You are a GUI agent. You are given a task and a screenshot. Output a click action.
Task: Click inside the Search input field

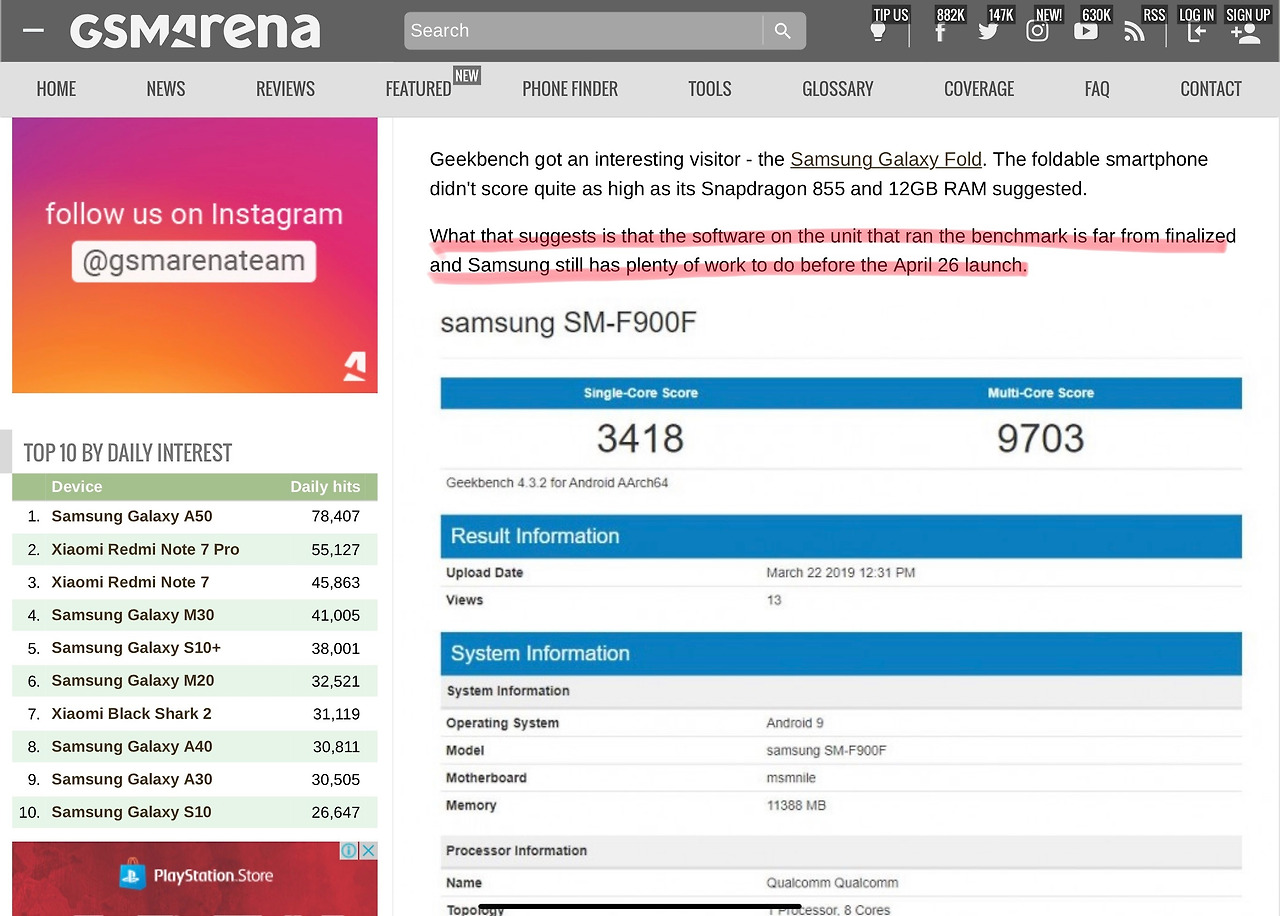583,31
